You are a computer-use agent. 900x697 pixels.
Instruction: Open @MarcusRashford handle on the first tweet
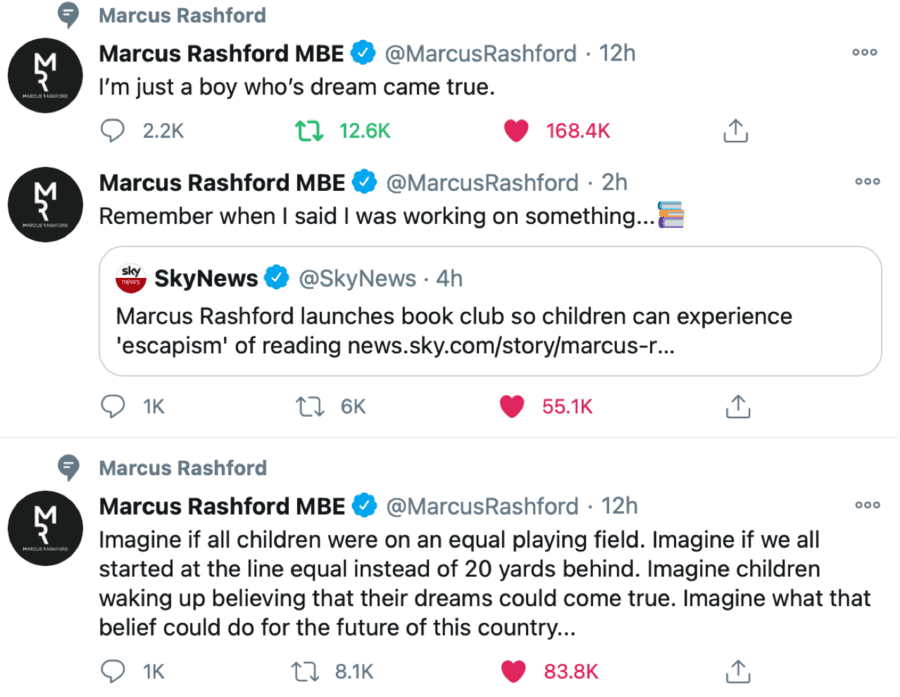tap(481, 53)
